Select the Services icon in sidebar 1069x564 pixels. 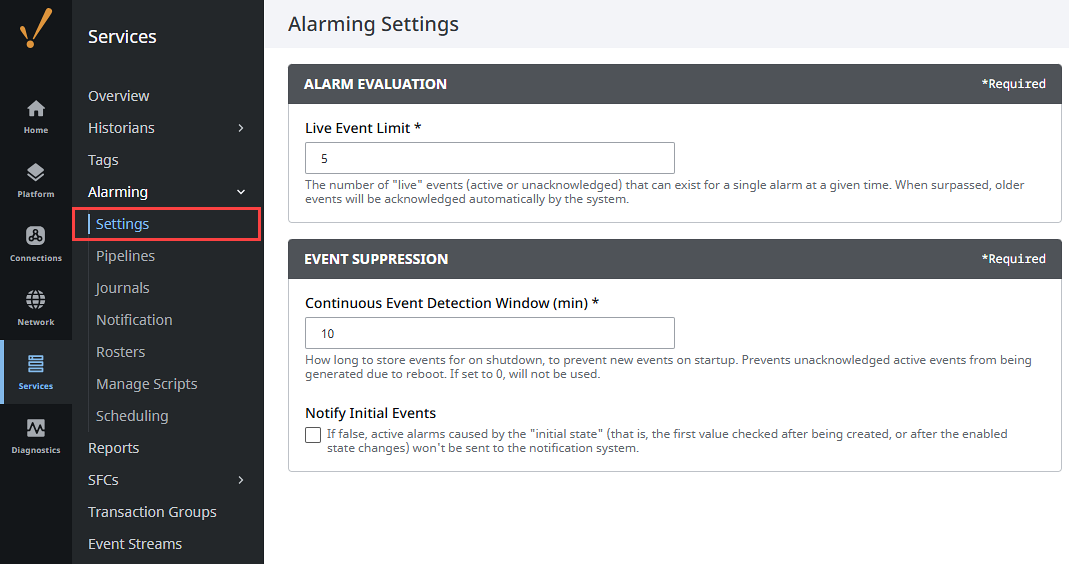pyautogui.click(x=36, y=365)
